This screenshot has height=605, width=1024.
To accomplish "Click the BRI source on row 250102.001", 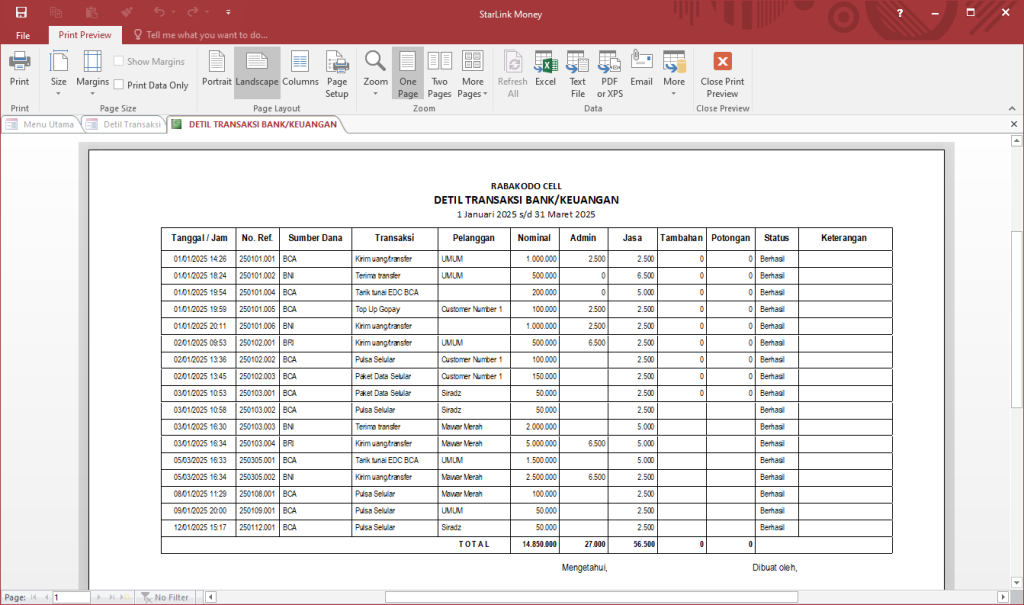I will coord(288,343).
